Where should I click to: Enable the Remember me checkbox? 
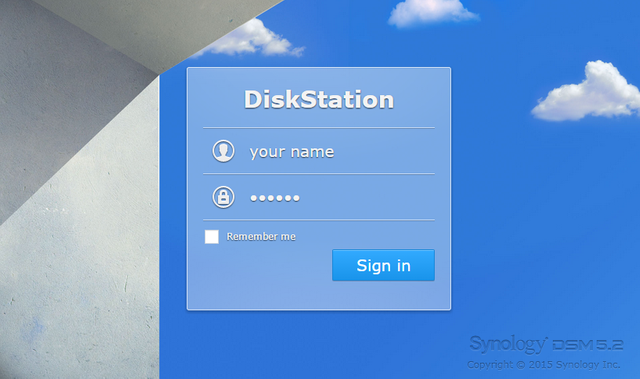pyautogui.click(x=211, y=237)
